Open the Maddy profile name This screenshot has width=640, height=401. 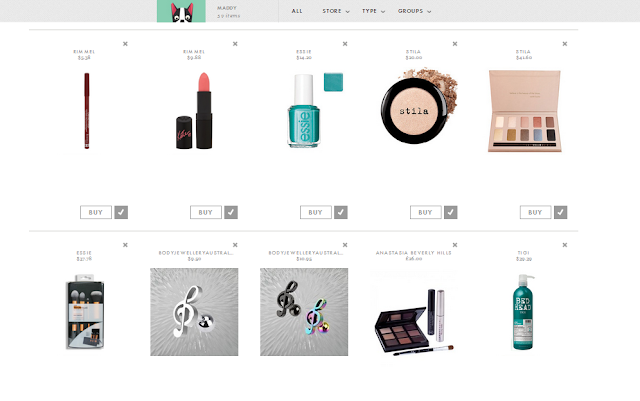coord(227,8)
